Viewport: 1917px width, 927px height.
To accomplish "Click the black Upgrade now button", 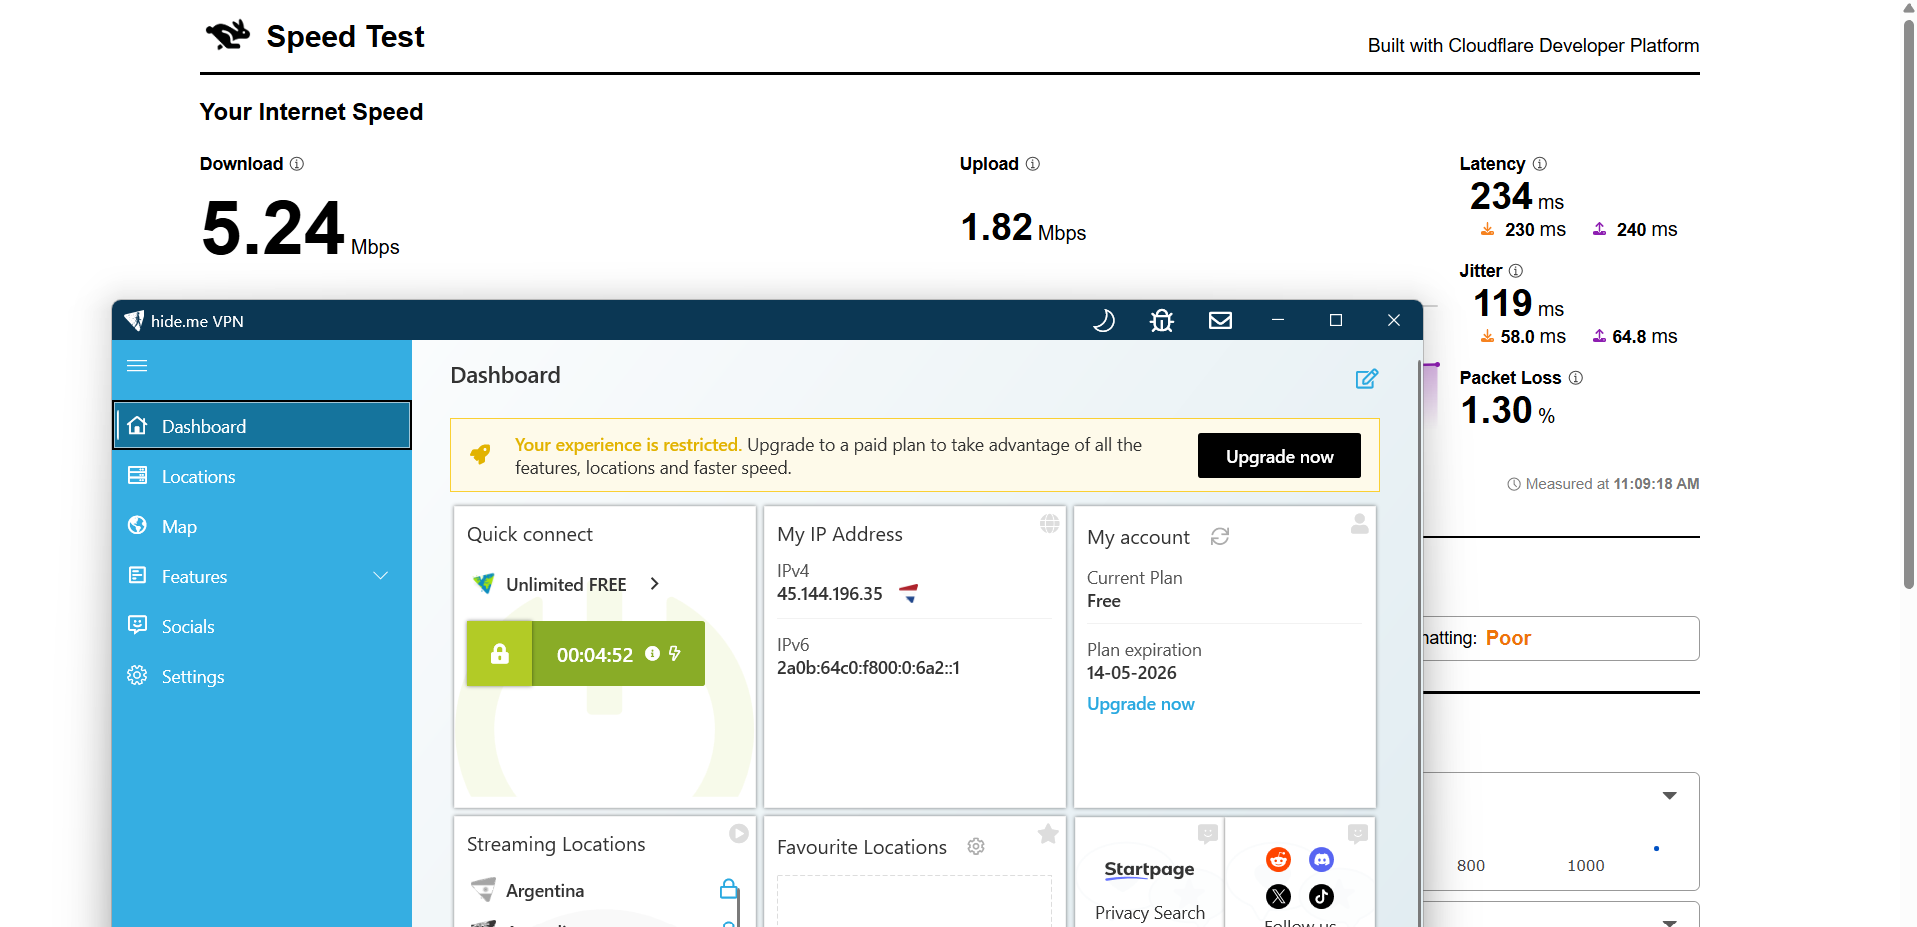I will (x=1279, y=456).
